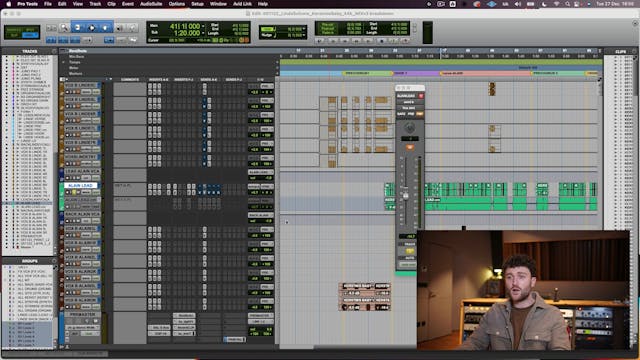This screenshot has width=640, height=360.
Task: Open the GROUPS list pop-up menu
Action: (x=54, y=261)
